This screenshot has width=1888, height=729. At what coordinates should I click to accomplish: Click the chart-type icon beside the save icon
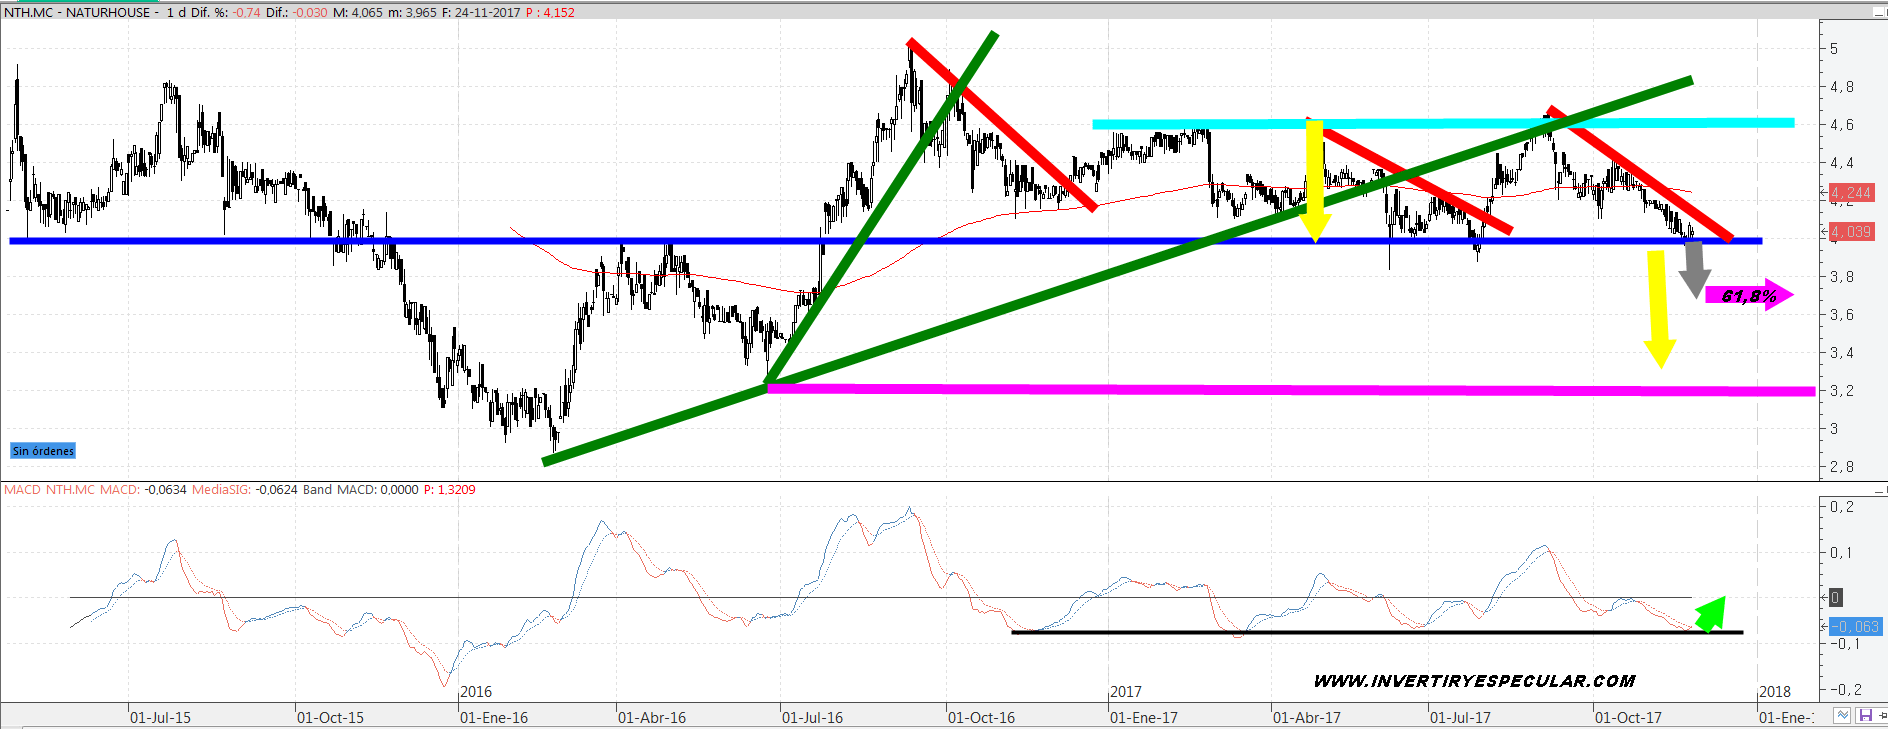tap(1842, 715)
